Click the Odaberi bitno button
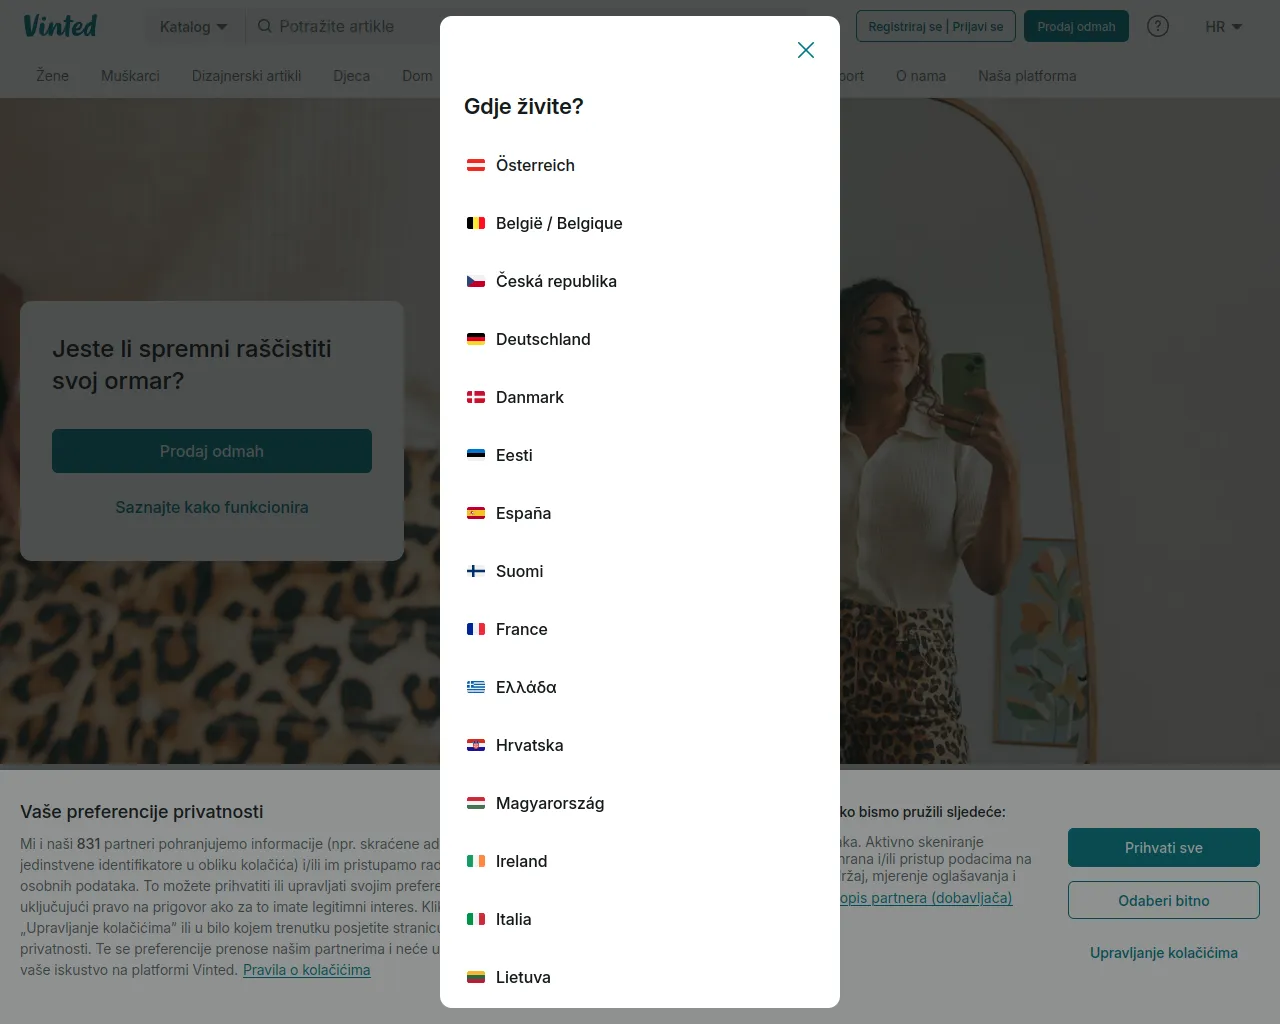This screenshot has width=1280, height=1024. (1164, 900)
